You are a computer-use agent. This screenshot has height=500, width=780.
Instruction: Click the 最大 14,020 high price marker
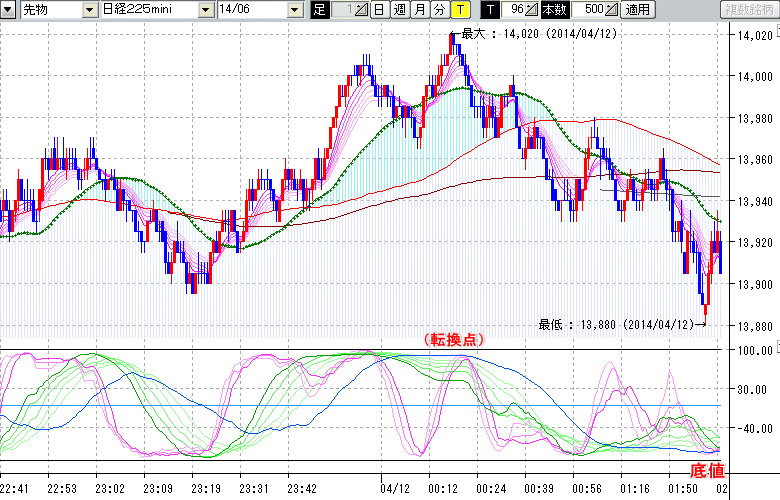(x=536, y=33)
